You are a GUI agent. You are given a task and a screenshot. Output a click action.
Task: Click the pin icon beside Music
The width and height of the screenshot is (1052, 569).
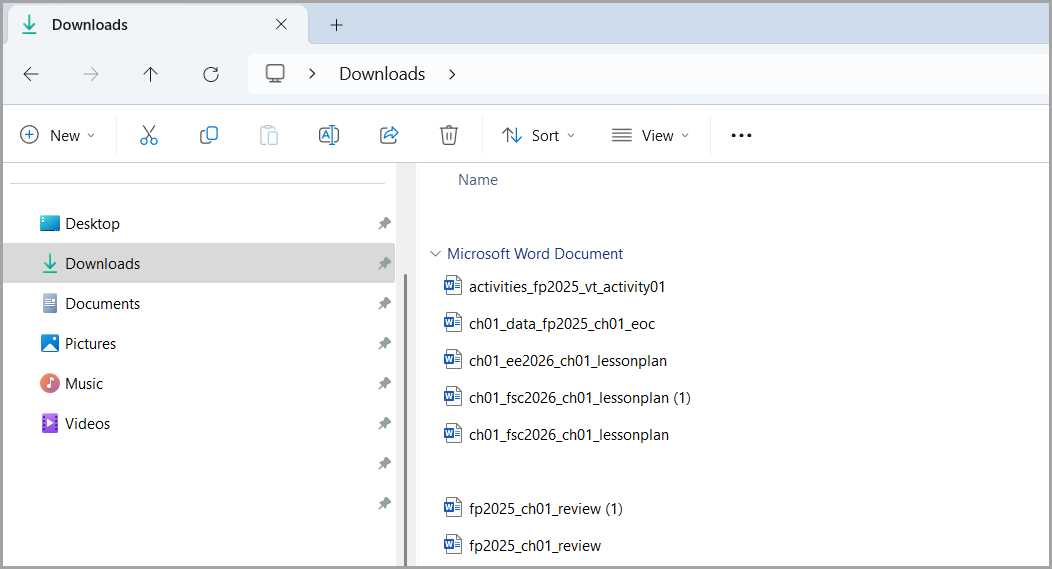(384, 384)
